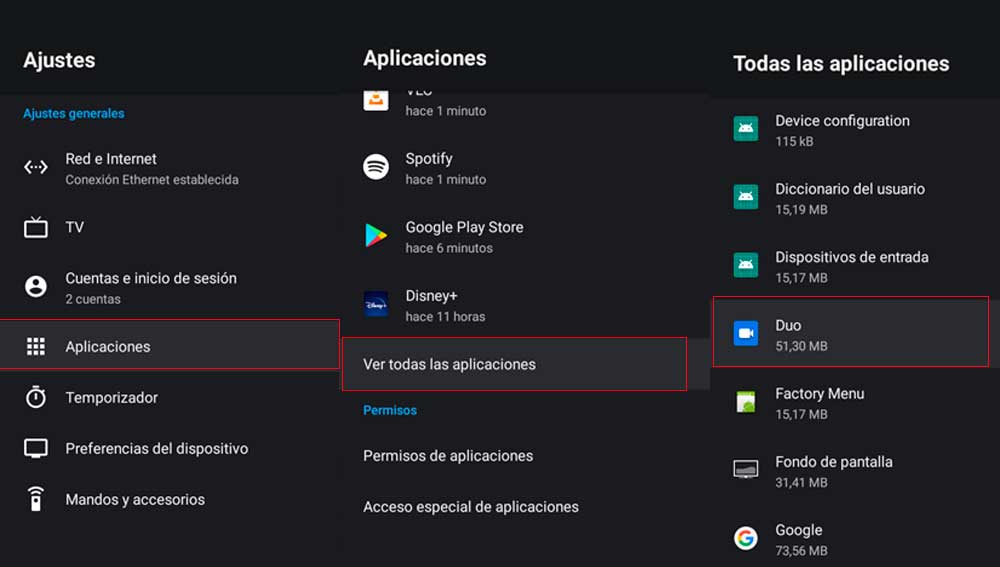This screenshot has width=1000, height=567.
Task: Click the Red e Internet network icon
Action: coord(36,168)
